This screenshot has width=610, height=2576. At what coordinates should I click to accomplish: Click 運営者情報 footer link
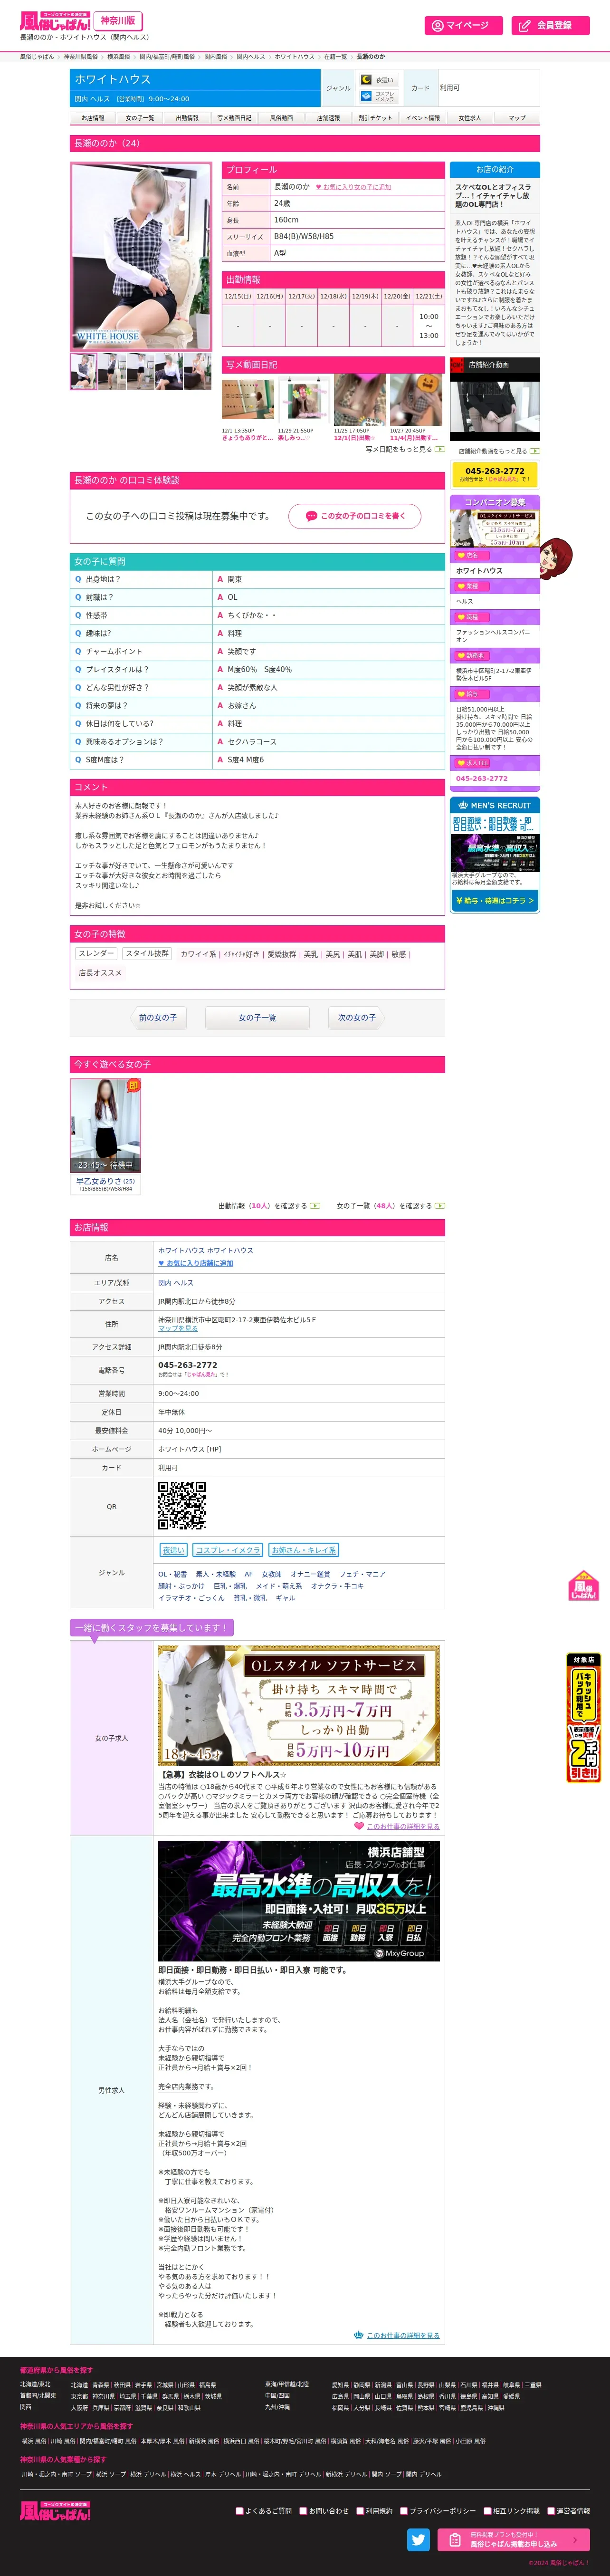pos(568,2510)
